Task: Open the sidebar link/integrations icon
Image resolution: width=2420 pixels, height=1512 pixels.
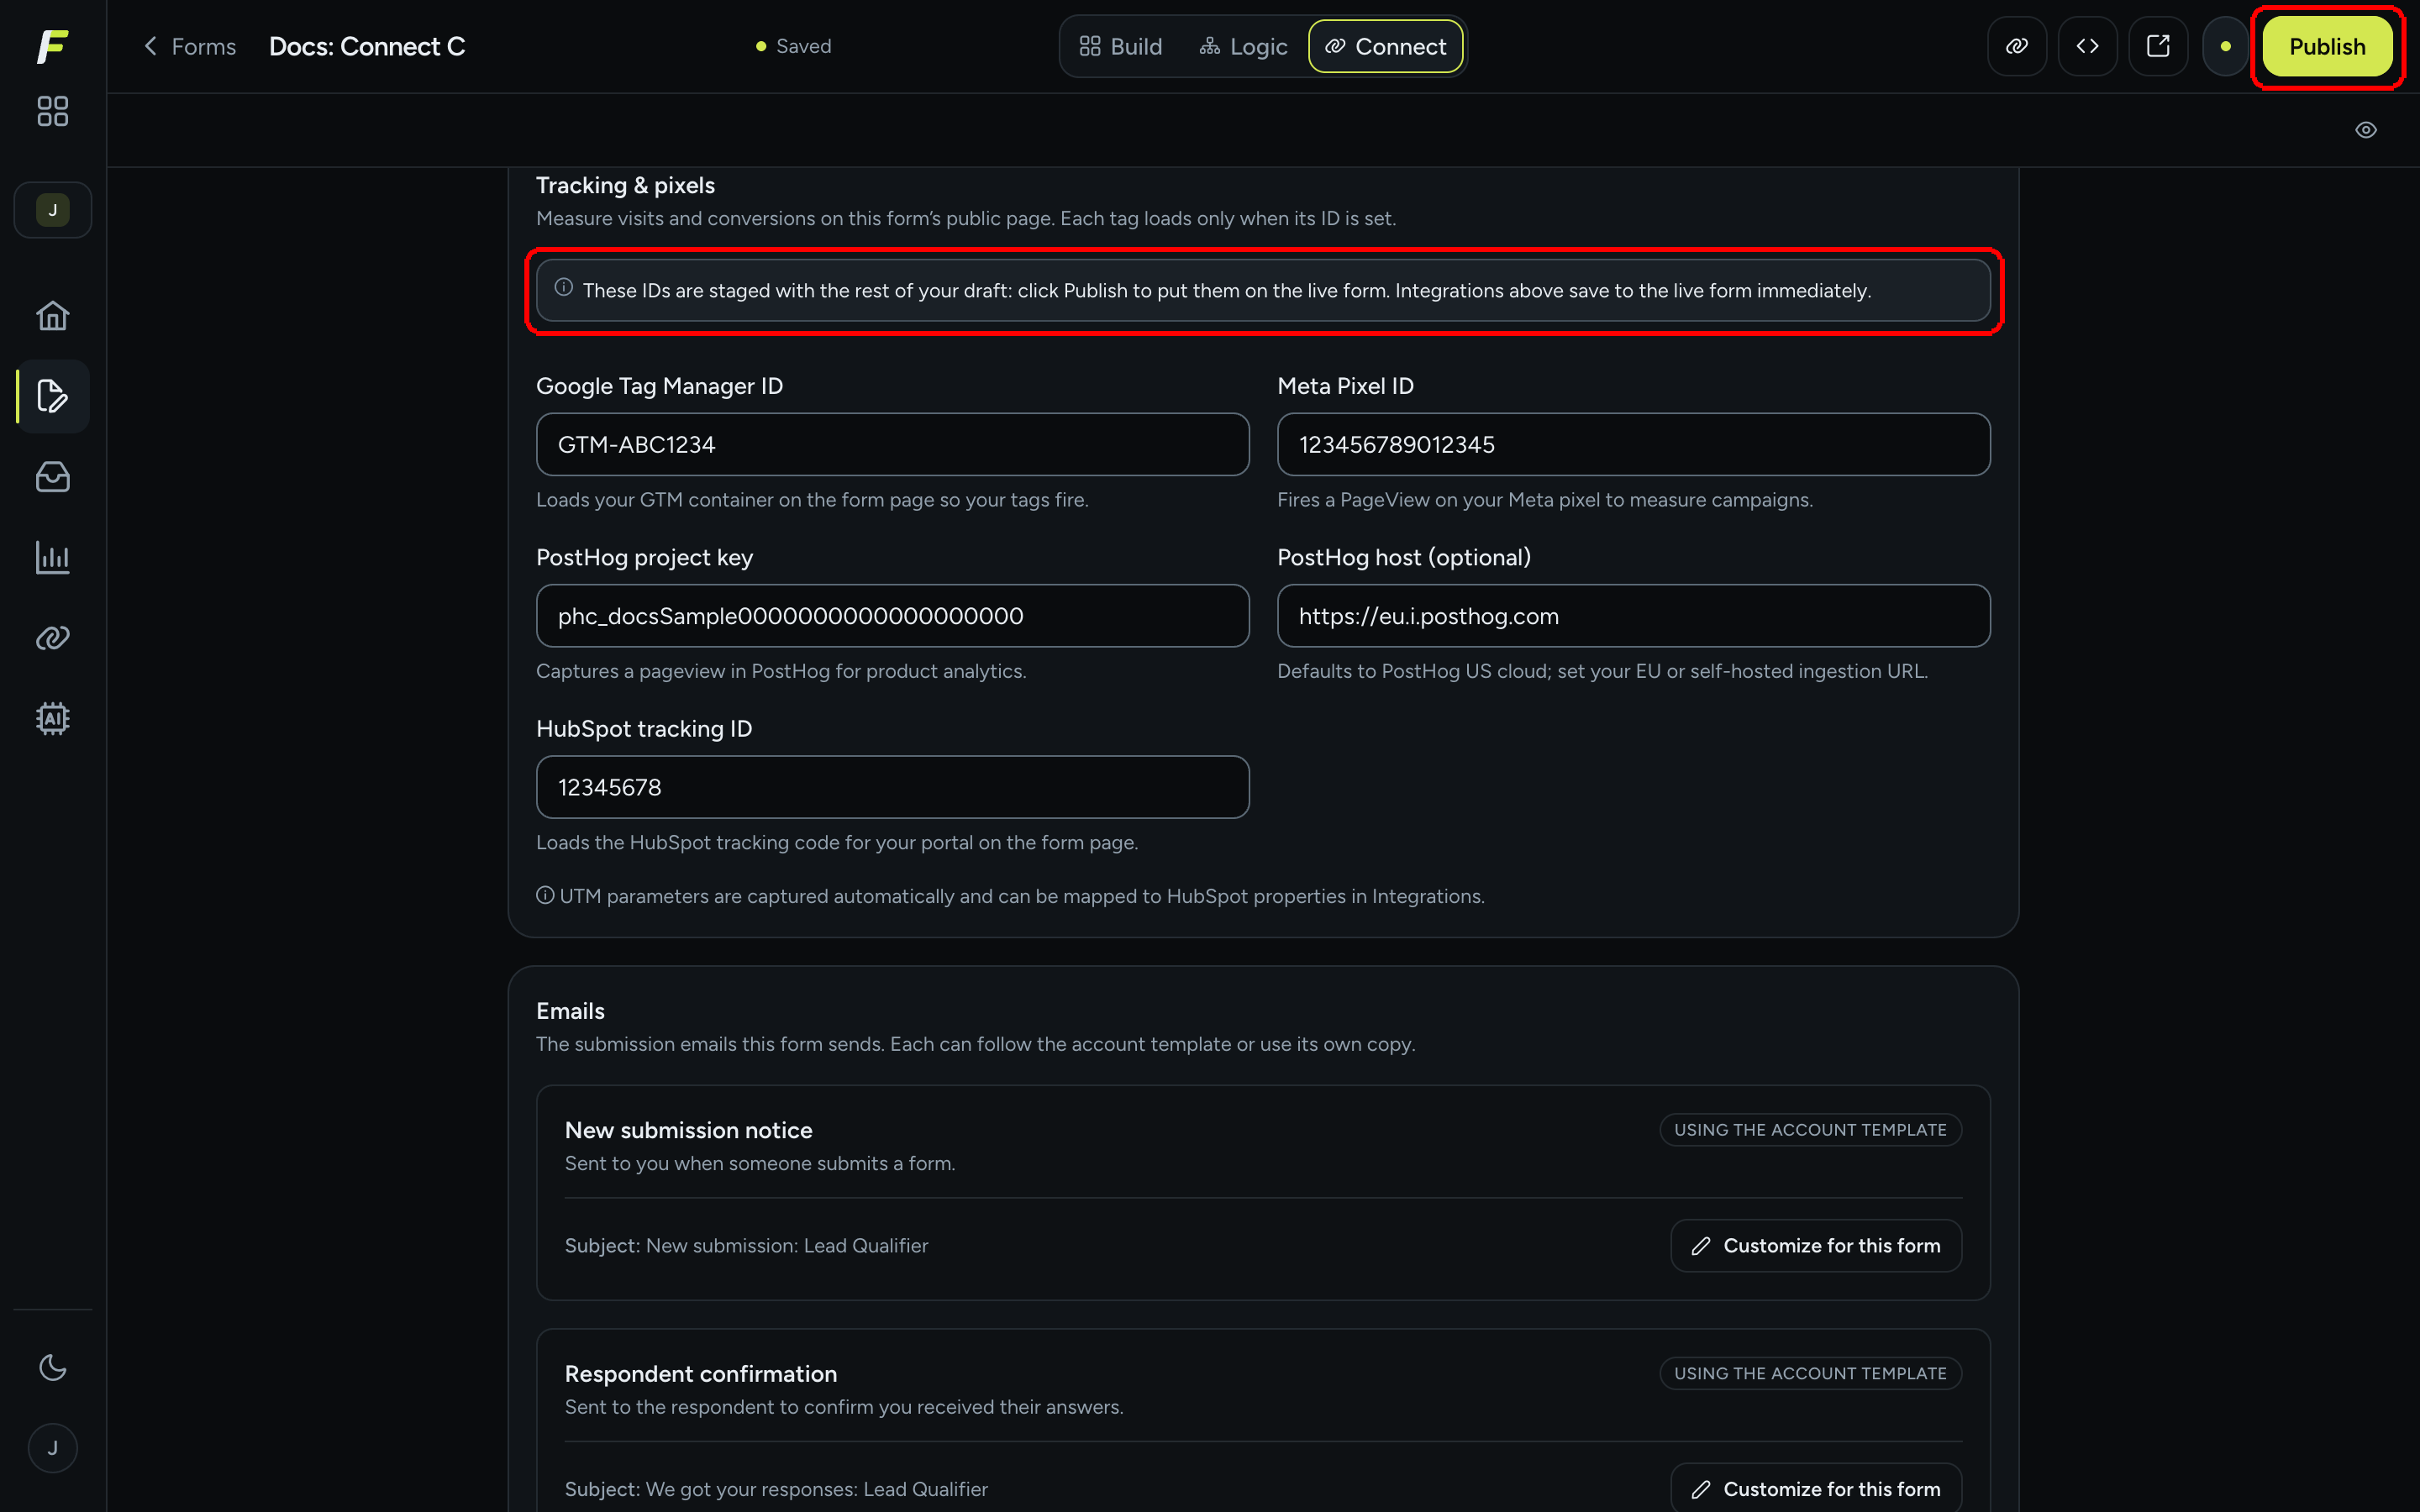Action: point(52,638)
